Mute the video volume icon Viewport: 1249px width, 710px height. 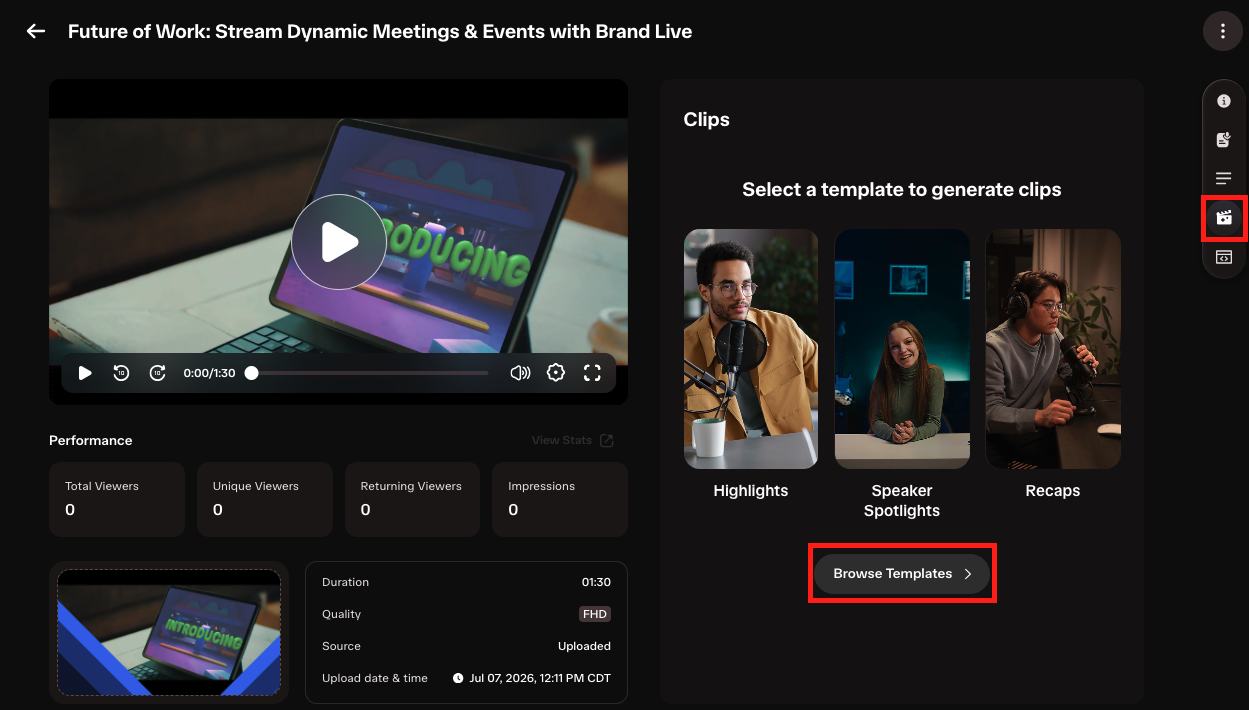[x=520, y=373]
